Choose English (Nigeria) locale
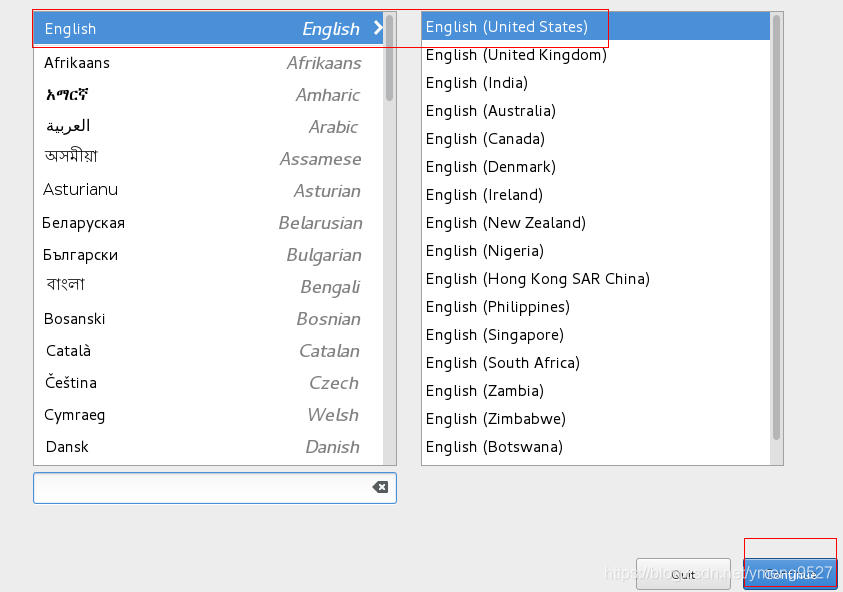The width and height of the screenshot is (843, 592). click(x=596, y=250)
